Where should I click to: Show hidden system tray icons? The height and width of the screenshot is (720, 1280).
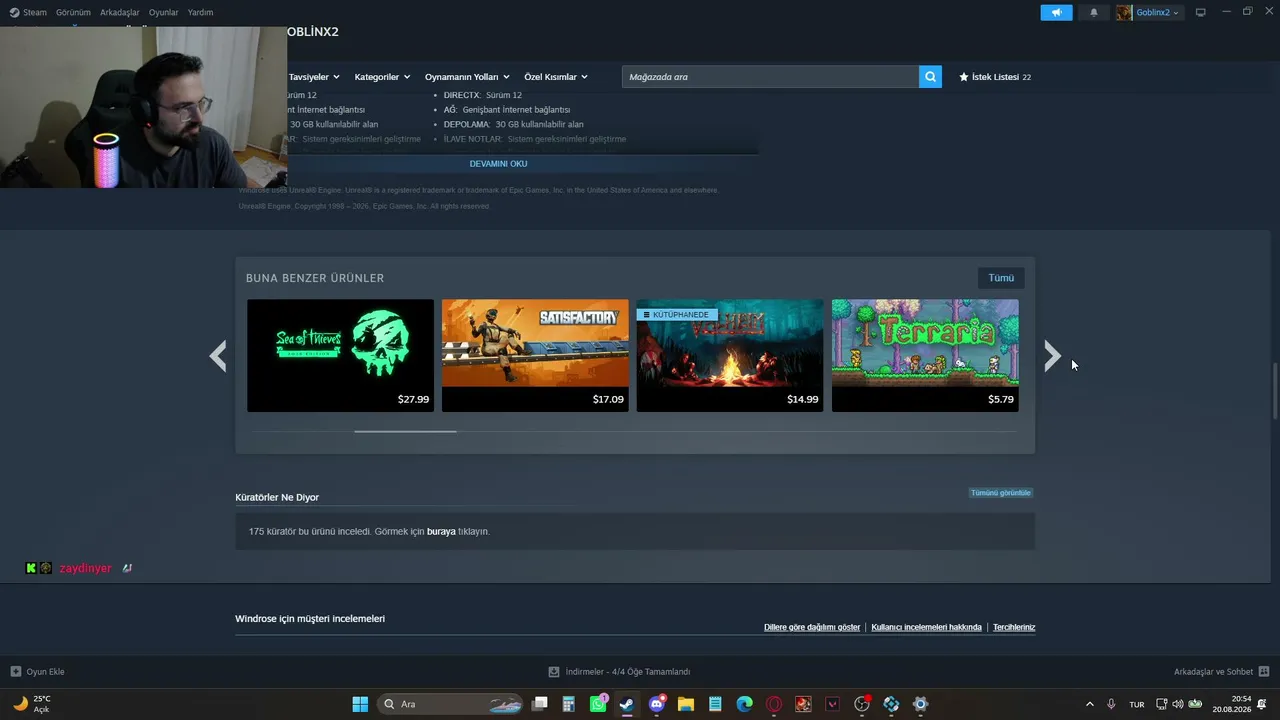coord(1090,704)
